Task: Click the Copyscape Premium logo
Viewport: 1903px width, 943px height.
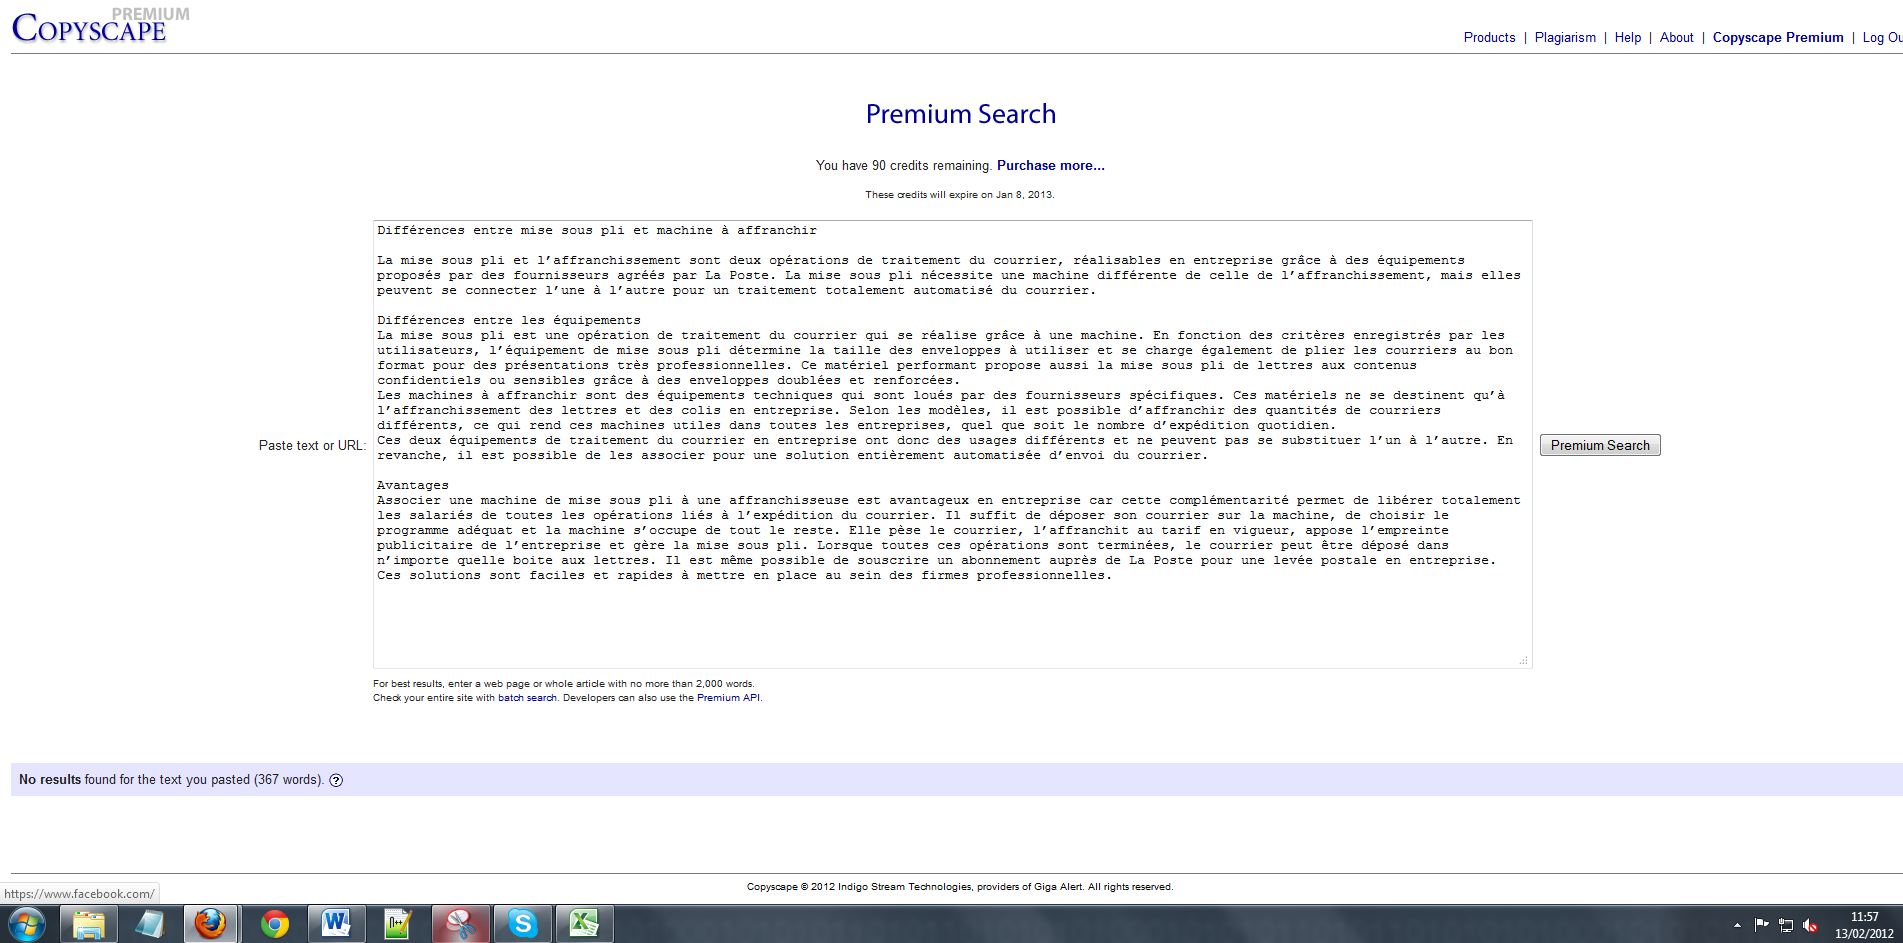Action: tap(90, 28)
